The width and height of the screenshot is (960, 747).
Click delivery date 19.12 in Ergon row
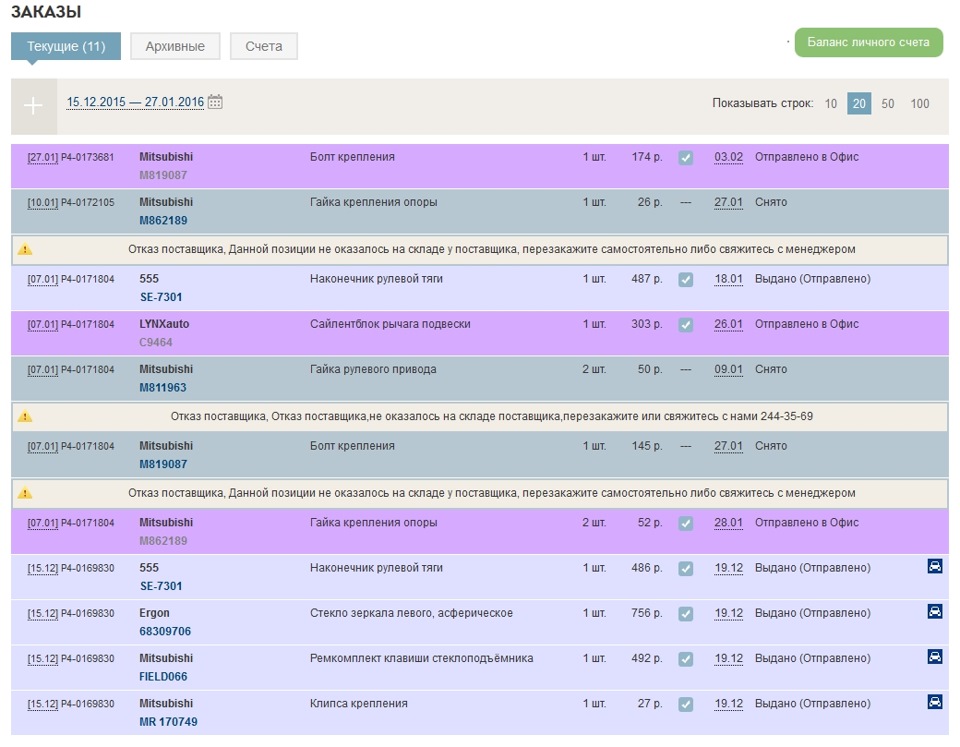729,613
